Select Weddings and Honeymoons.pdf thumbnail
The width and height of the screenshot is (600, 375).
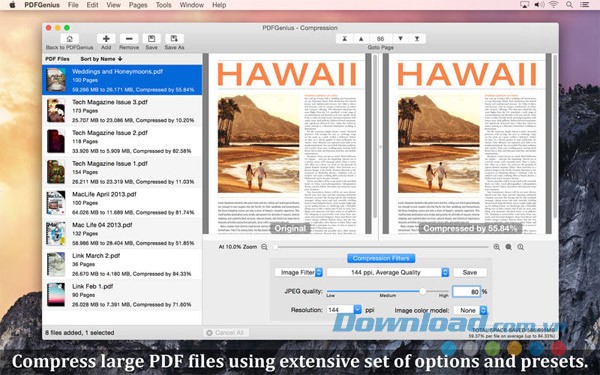[x=56, y=80]
